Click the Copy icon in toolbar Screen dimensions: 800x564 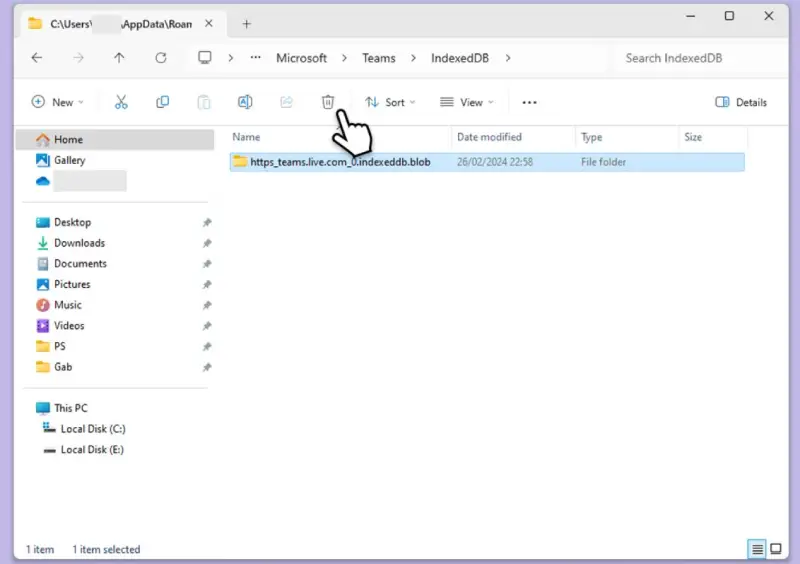click(x=162, y=102)
